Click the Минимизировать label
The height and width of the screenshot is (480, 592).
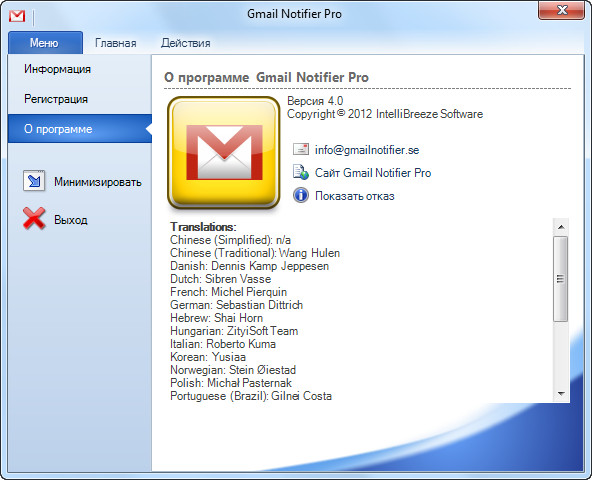pos(98,182)
